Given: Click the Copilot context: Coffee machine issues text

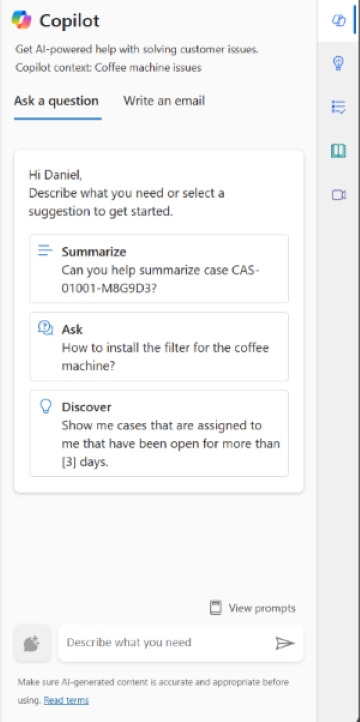Looking at the screenshot, I should coord(108,68).
